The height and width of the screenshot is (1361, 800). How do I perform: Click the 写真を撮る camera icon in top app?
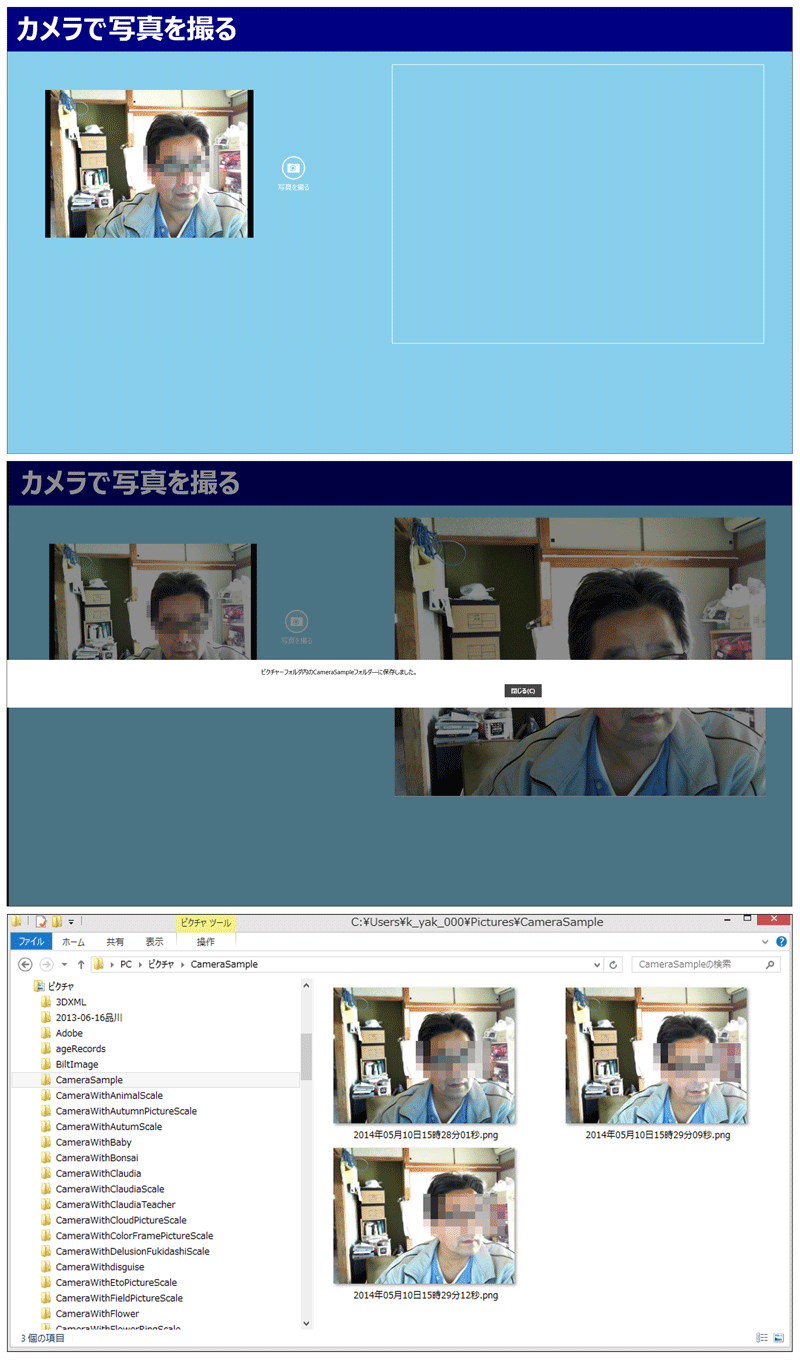tap(293, 168)
